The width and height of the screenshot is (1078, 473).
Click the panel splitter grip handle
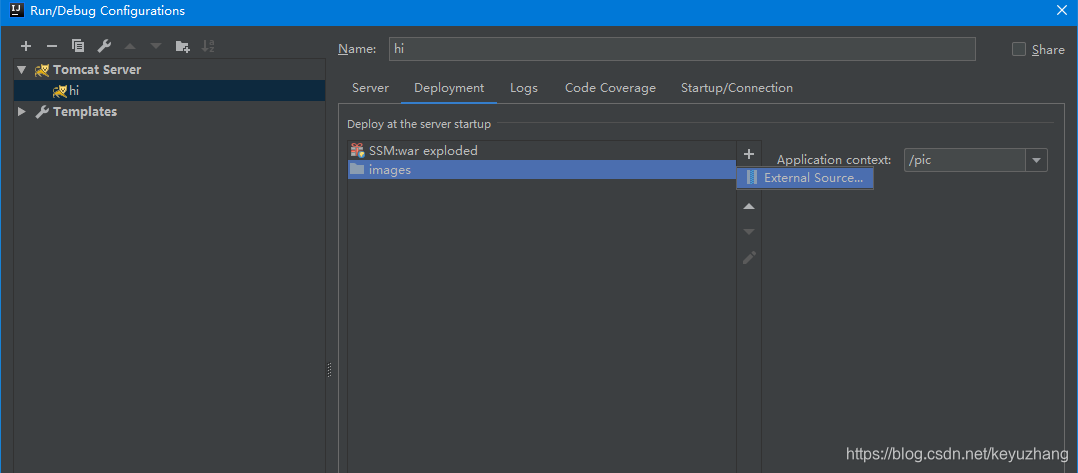pos(329,370)
